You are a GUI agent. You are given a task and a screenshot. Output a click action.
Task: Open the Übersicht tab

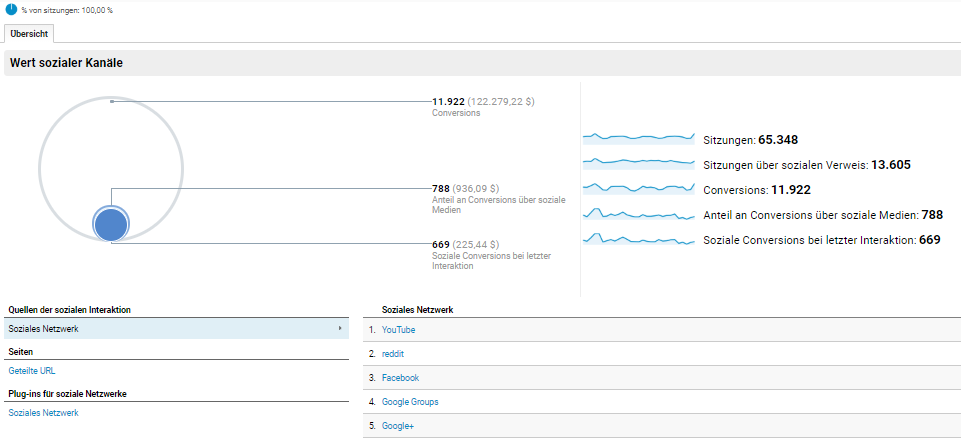click(29, 34)
